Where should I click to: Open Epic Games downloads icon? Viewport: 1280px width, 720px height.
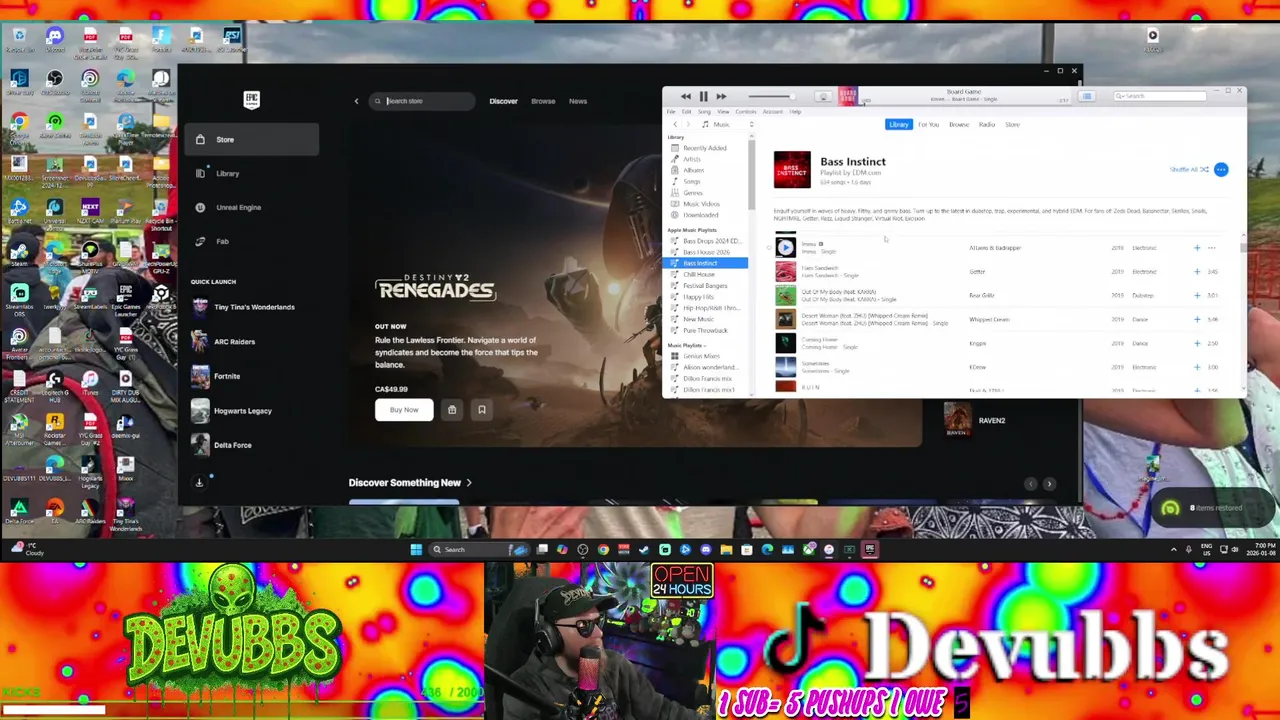coord(199,482)
